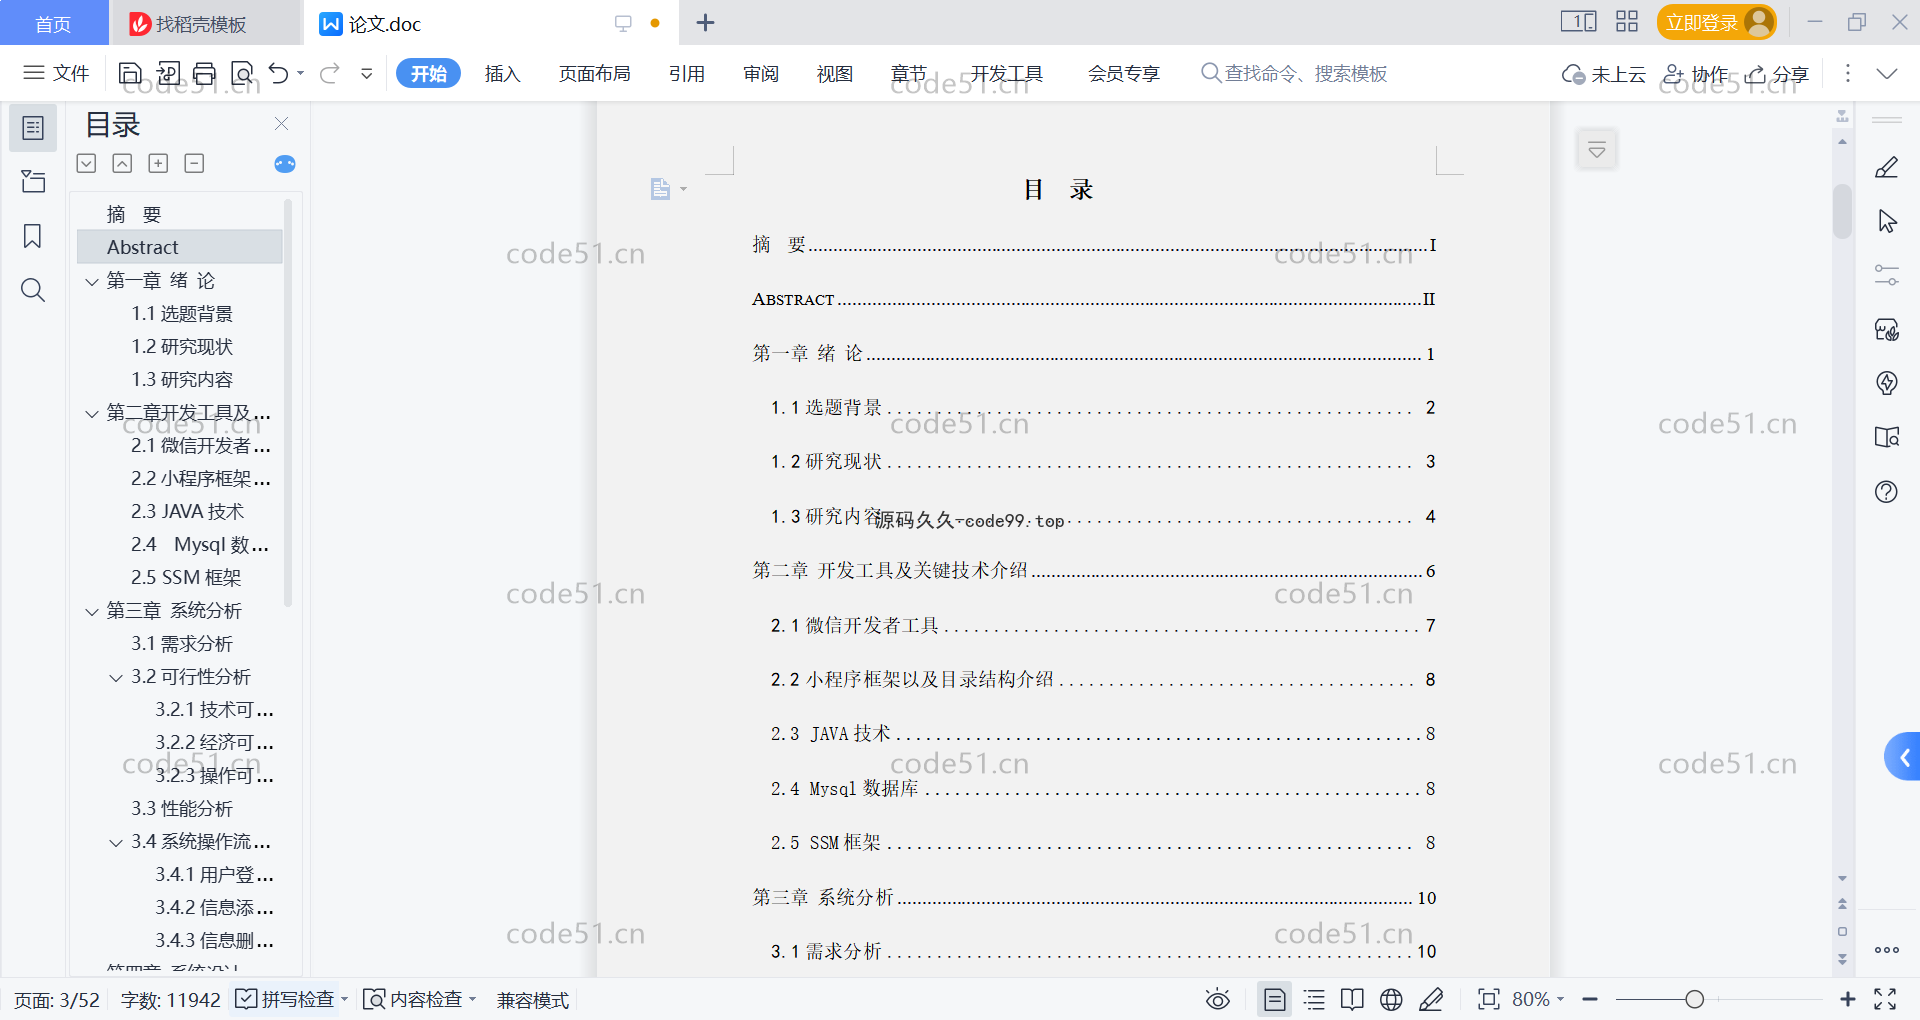
Task: Click collapse-all icon in outline panel
Action: pos(87,163)
